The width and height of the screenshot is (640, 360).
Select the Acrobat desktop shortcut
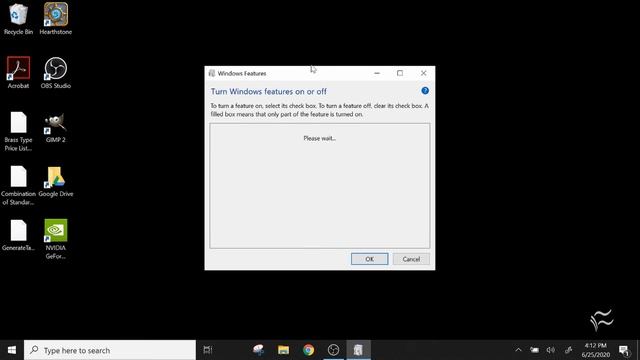tap(18, 73)
